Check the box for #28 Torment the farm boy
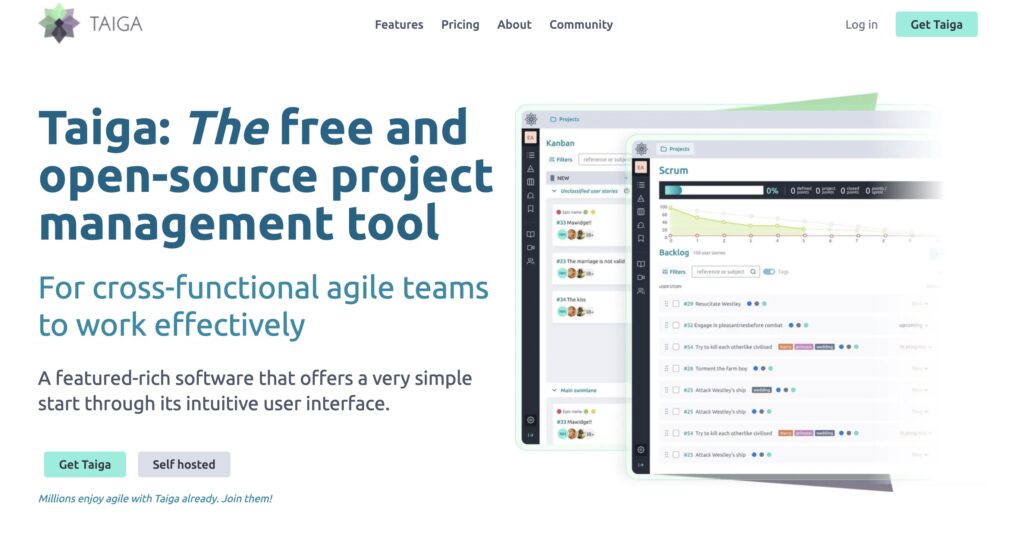This screenshot has height=541, width=1024. (676, 369)
